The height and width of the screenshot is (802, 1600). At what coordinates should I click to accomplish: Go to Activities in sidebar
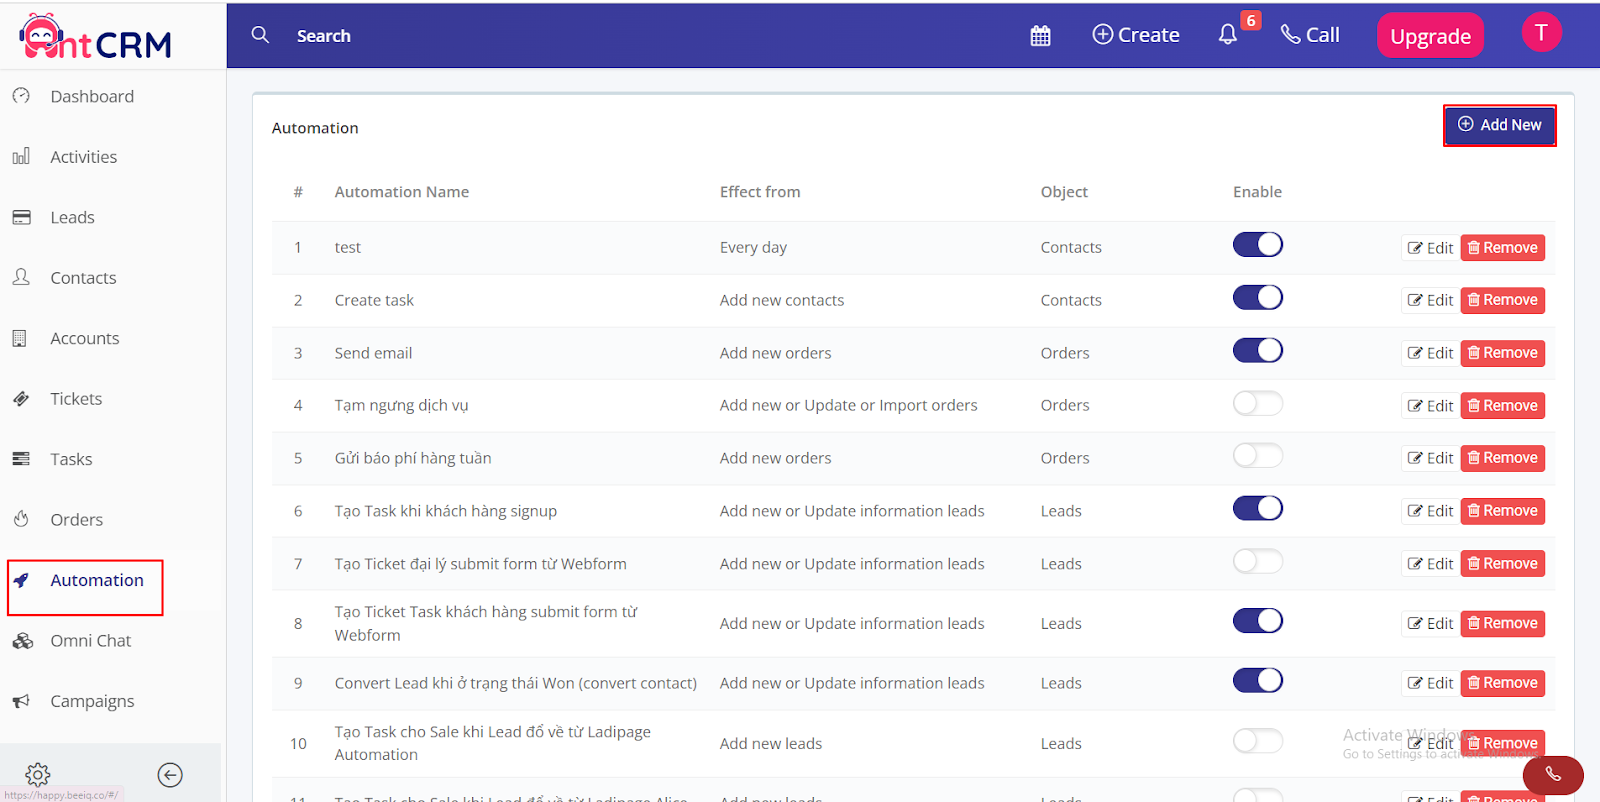[84, 157]
